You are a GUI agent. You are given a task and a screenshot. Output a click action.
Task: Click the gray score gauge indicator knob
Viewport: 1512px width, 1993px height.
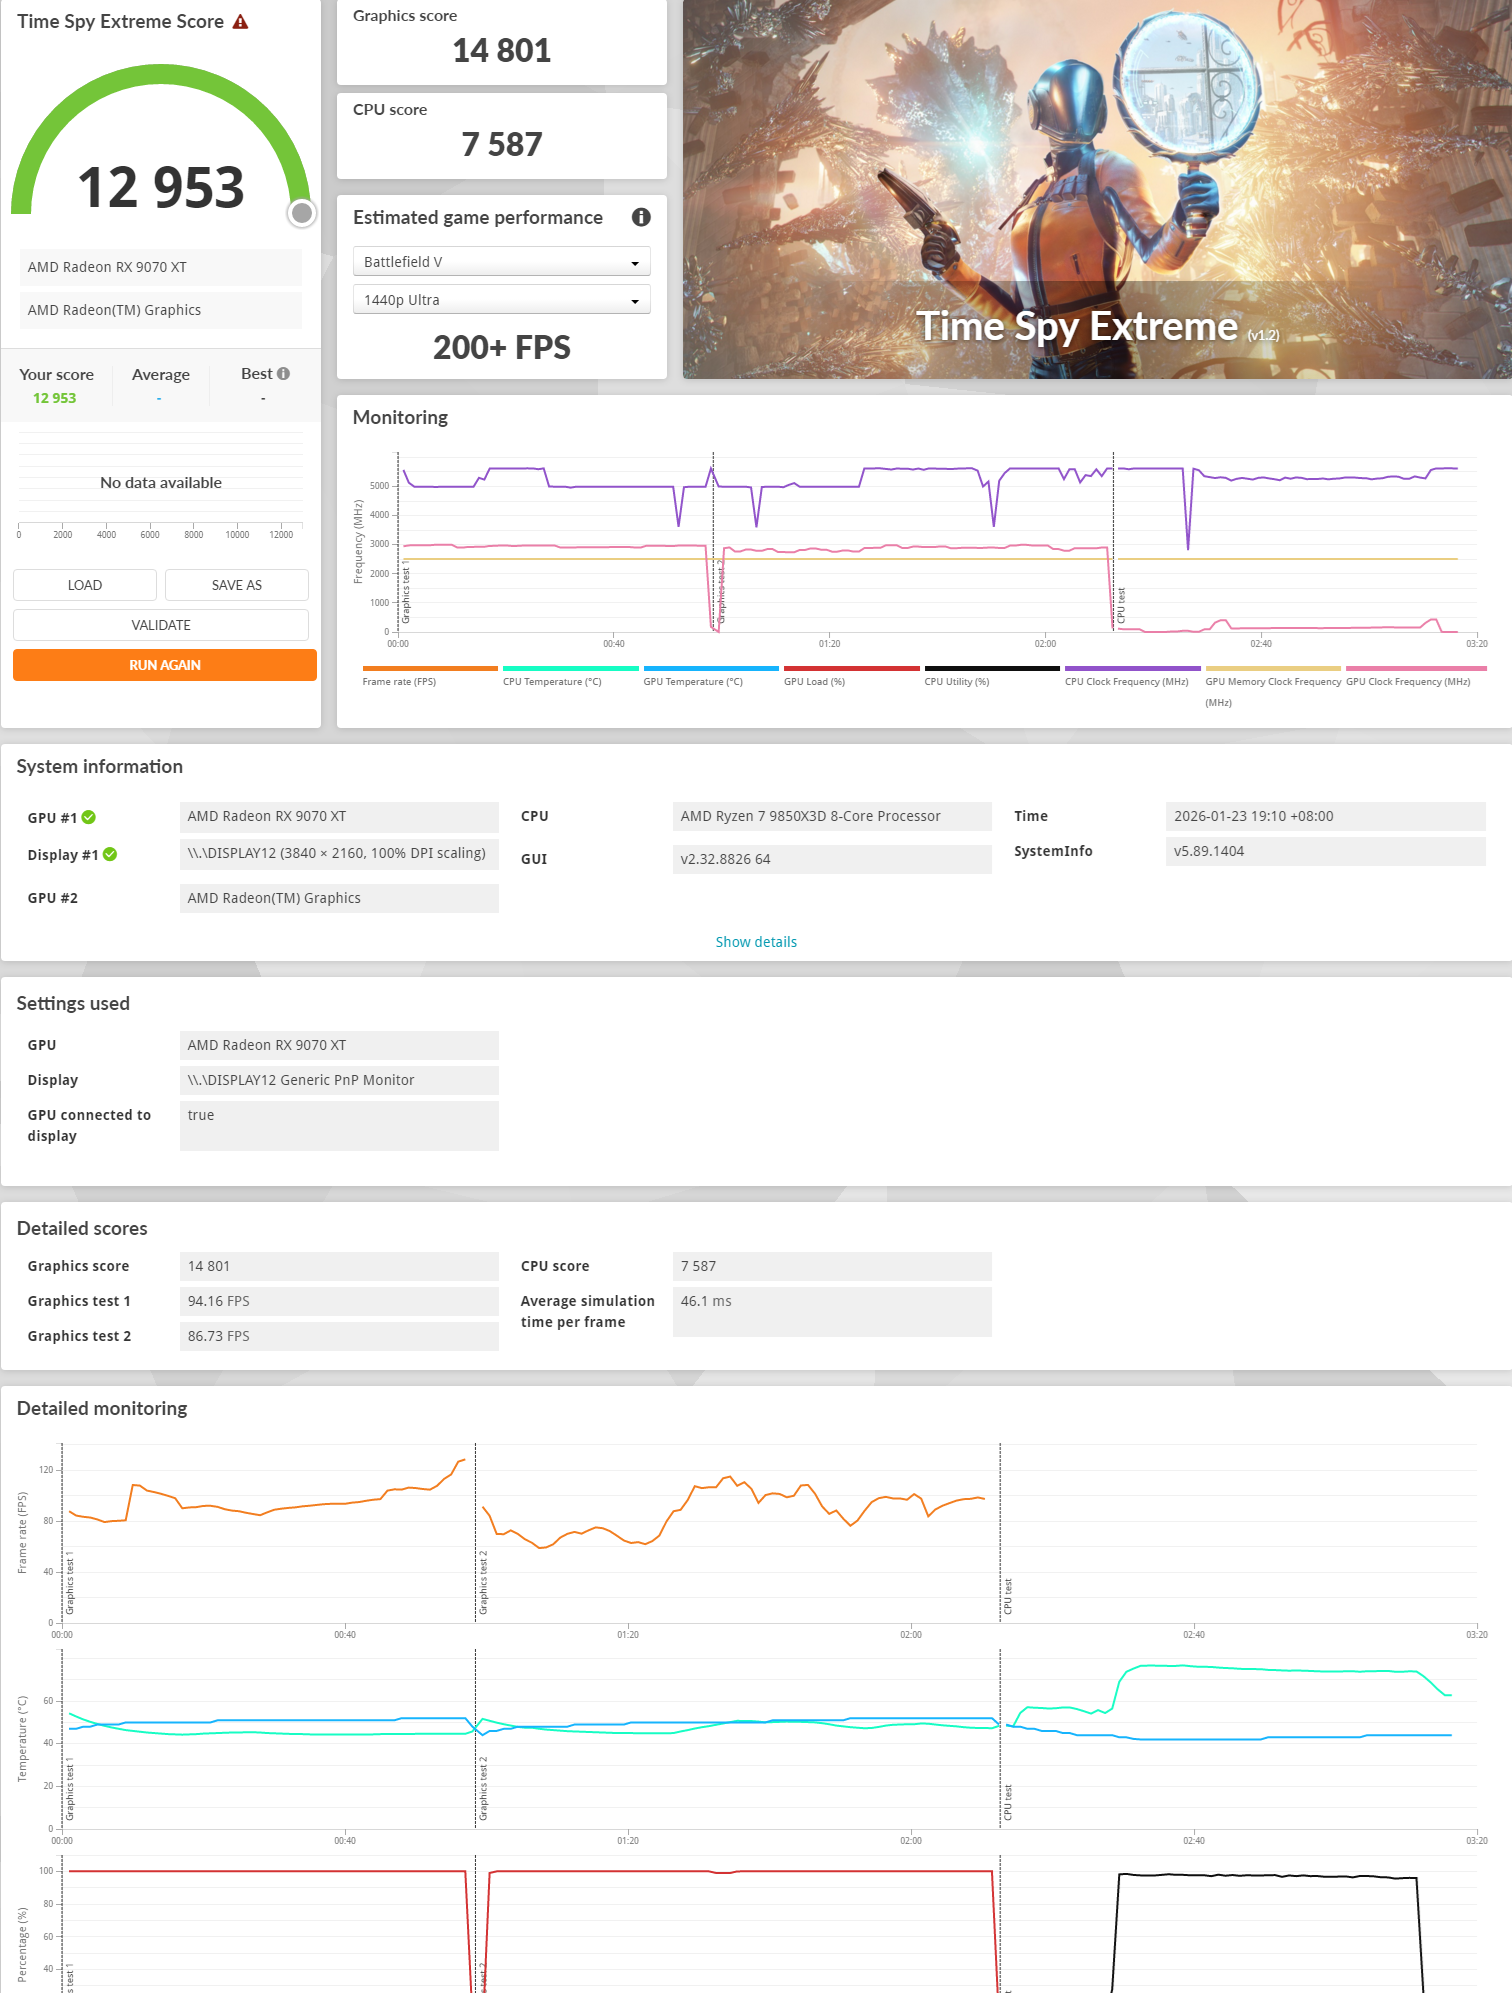tap(301, 213)
